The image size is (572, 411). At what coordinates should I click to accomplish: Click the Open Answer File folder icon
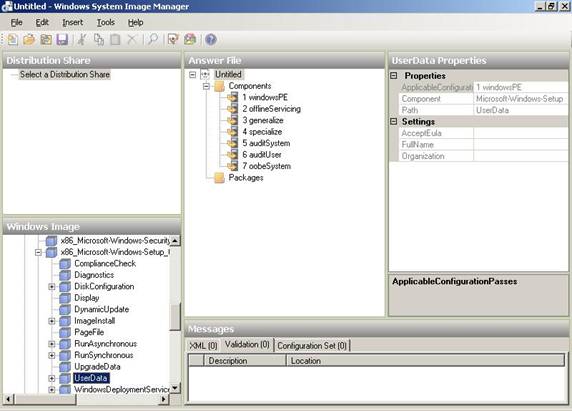click(29, 39)
